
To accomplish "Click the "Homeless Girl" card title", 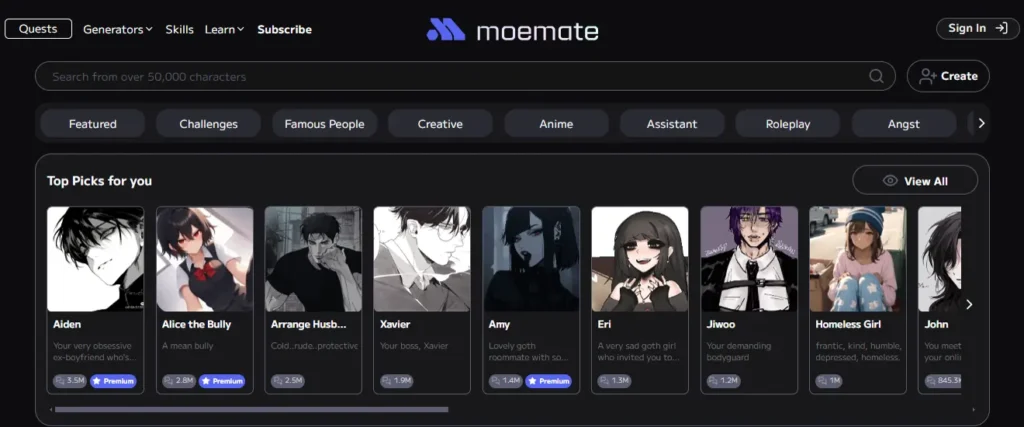I will click(x=848, y=324).
